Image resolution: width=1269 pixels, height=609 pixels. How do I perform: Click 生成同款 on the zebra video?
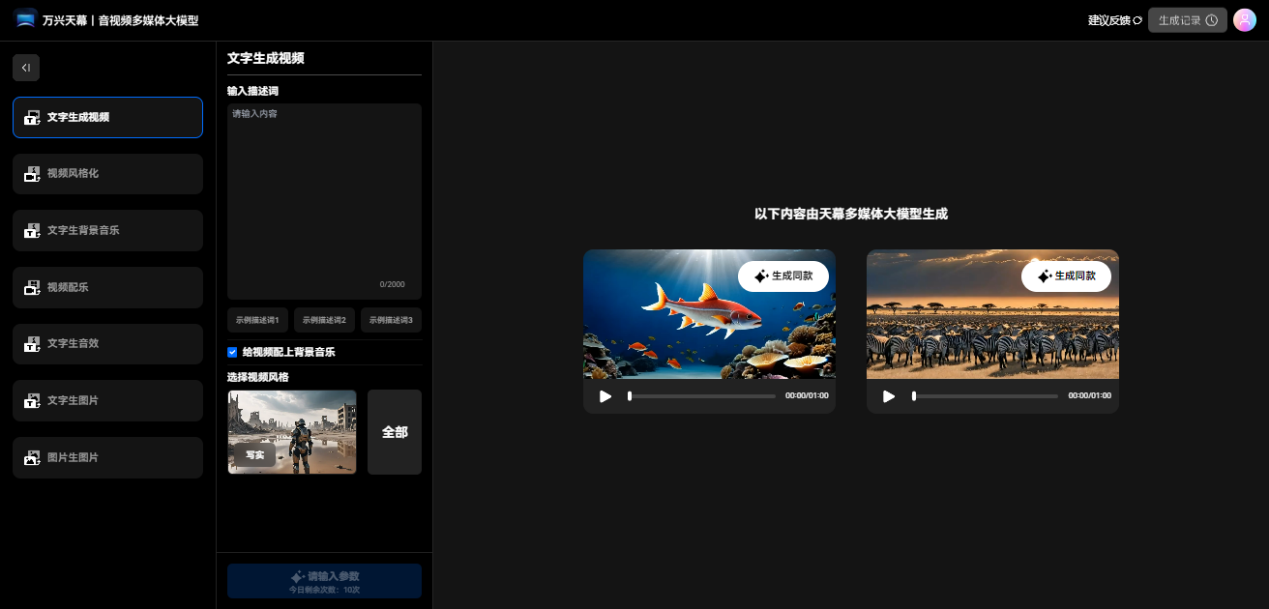pos(1066,276)
